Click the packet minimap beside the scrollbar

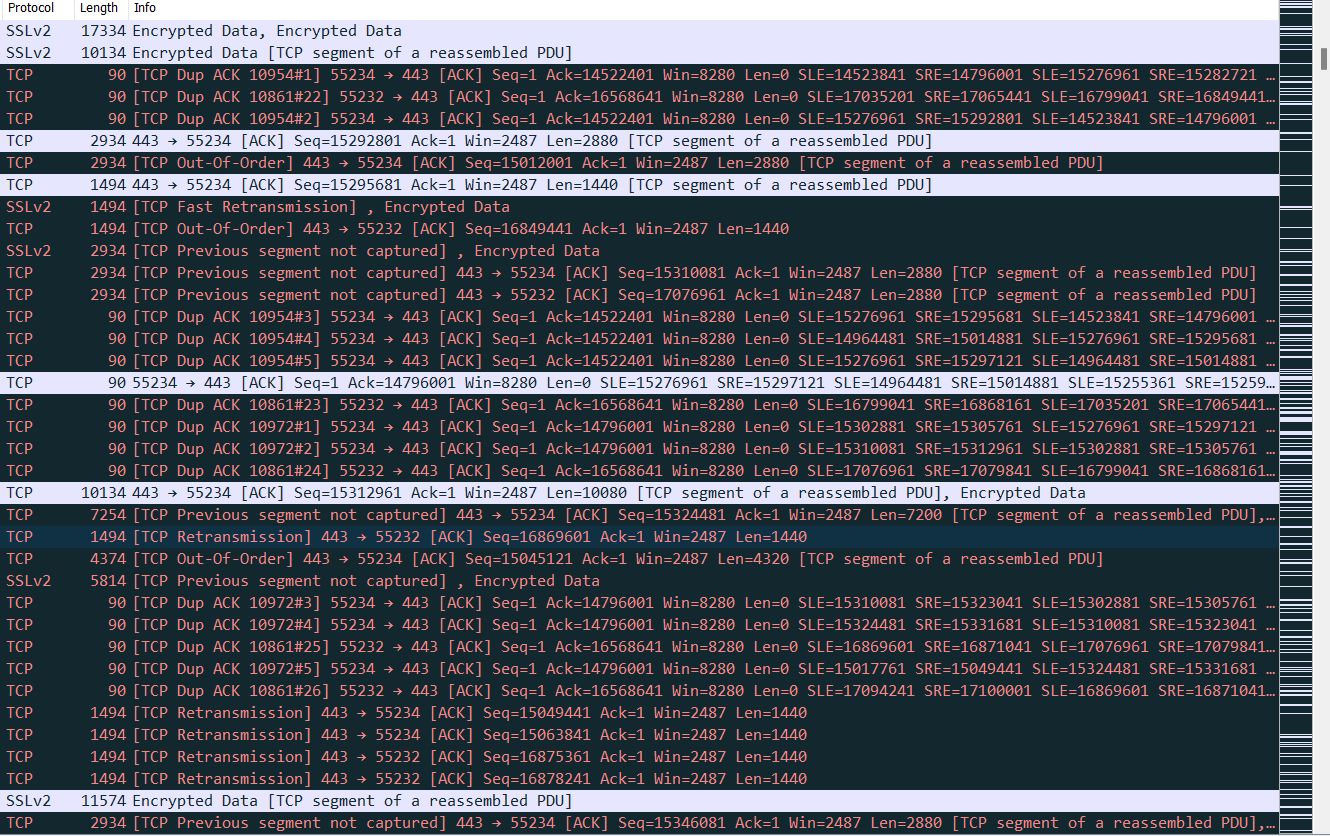(1294, 400)
